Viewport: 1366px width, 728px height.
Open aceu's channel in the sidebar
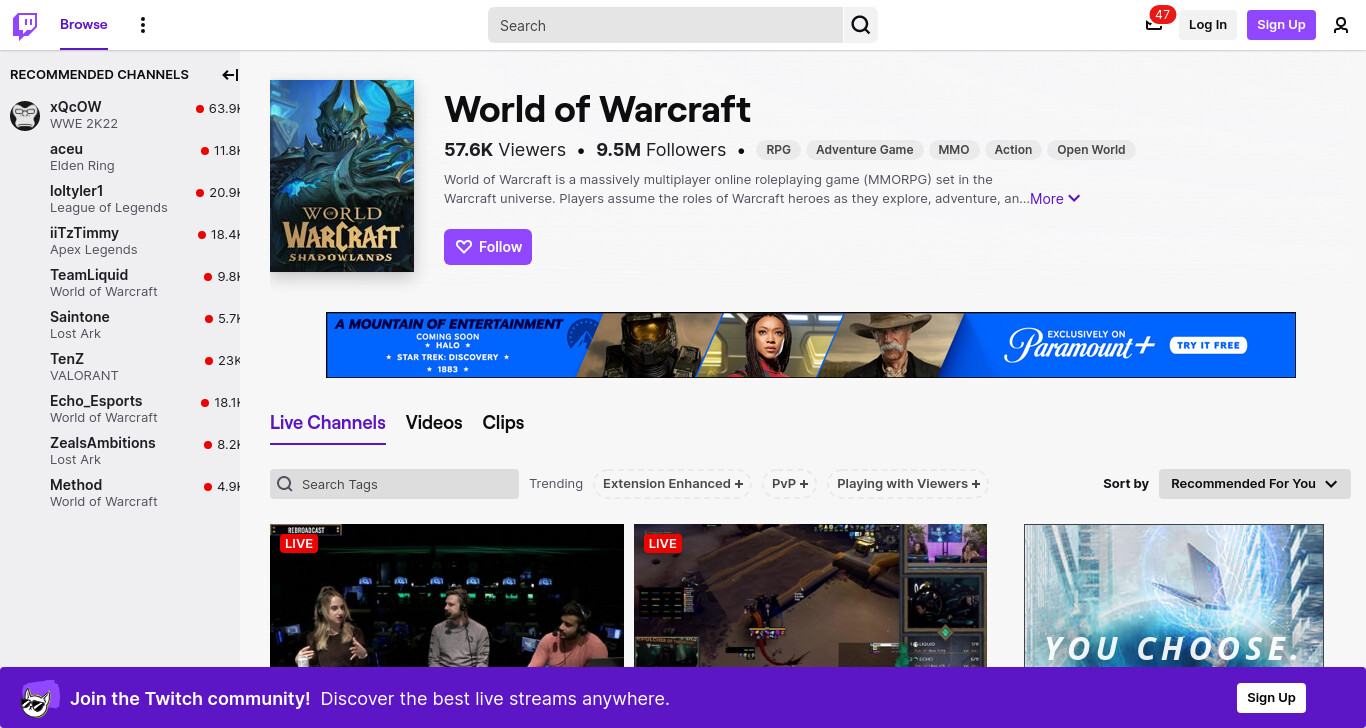[x=120, y=157]
